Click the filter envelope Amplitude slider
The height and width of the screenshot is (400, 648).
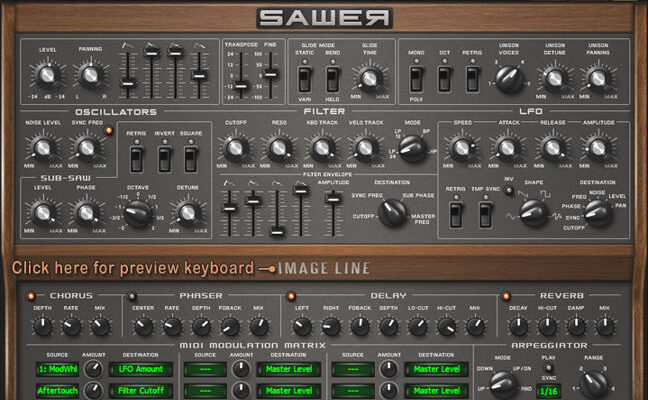click(331, 200)
